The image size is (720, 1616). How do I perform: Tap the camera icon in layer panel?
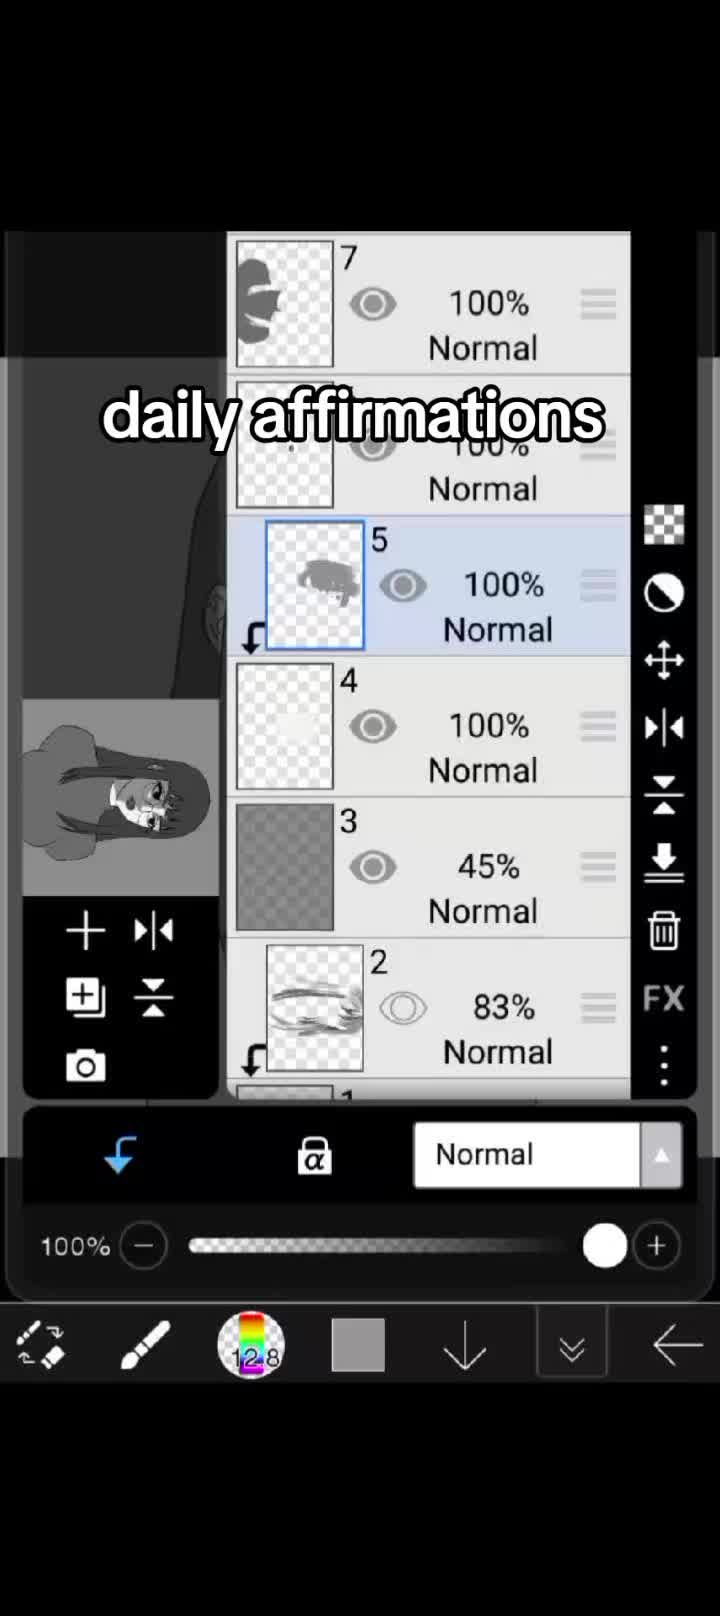(86, 1066)
